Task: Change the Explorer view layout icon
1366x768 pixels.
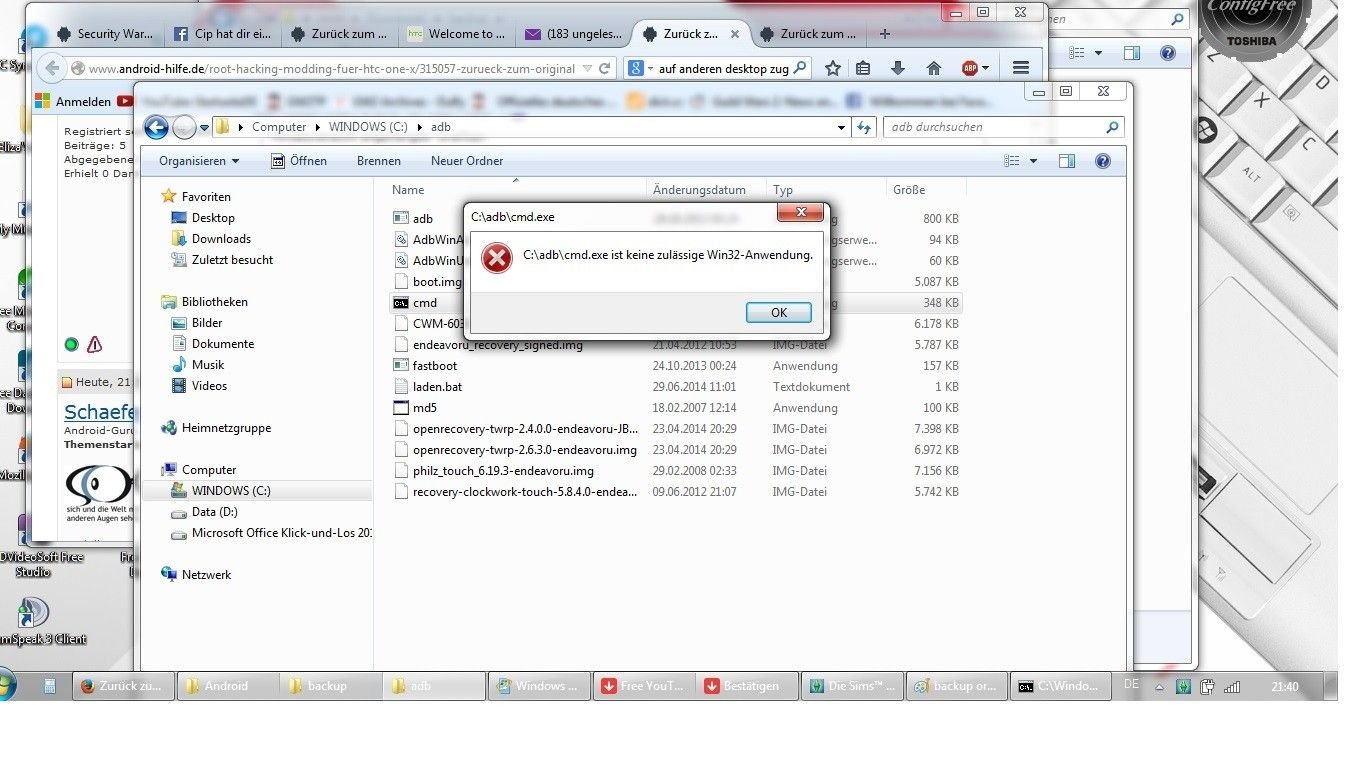Action: (1012, 161)
